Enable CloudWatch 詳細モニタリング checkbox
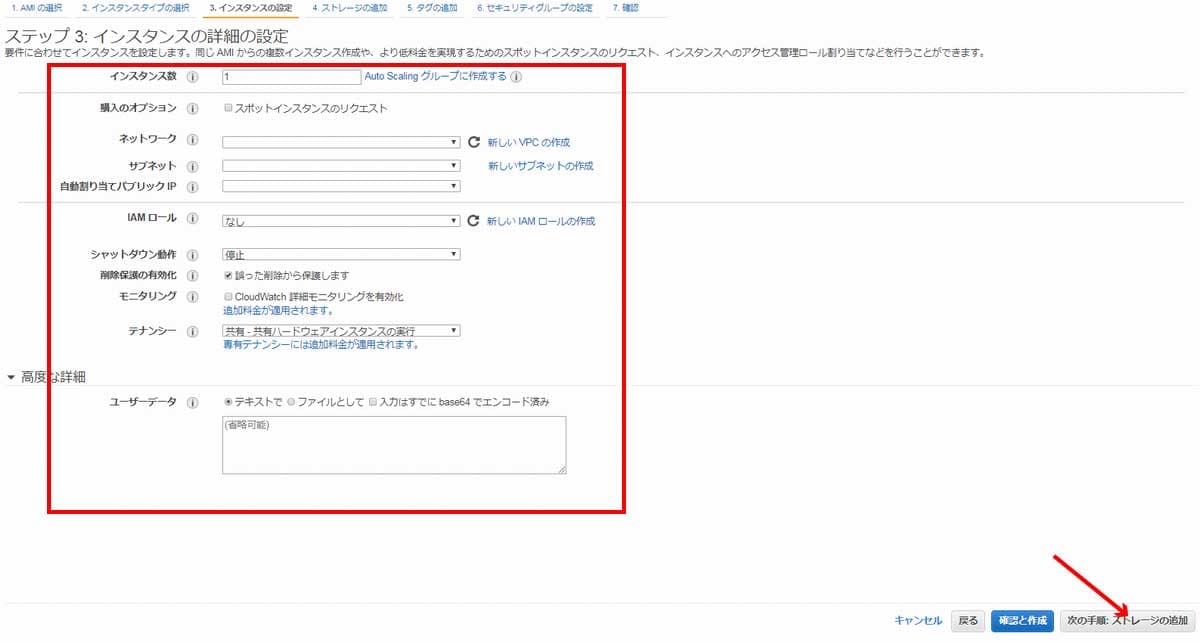 229,297
